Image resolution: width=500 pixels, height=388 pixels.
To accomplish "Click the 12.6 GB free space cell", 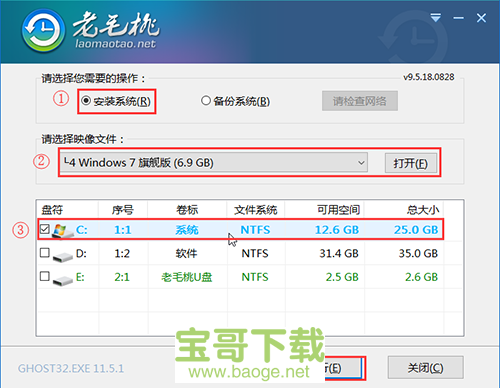I will [337, 230].
